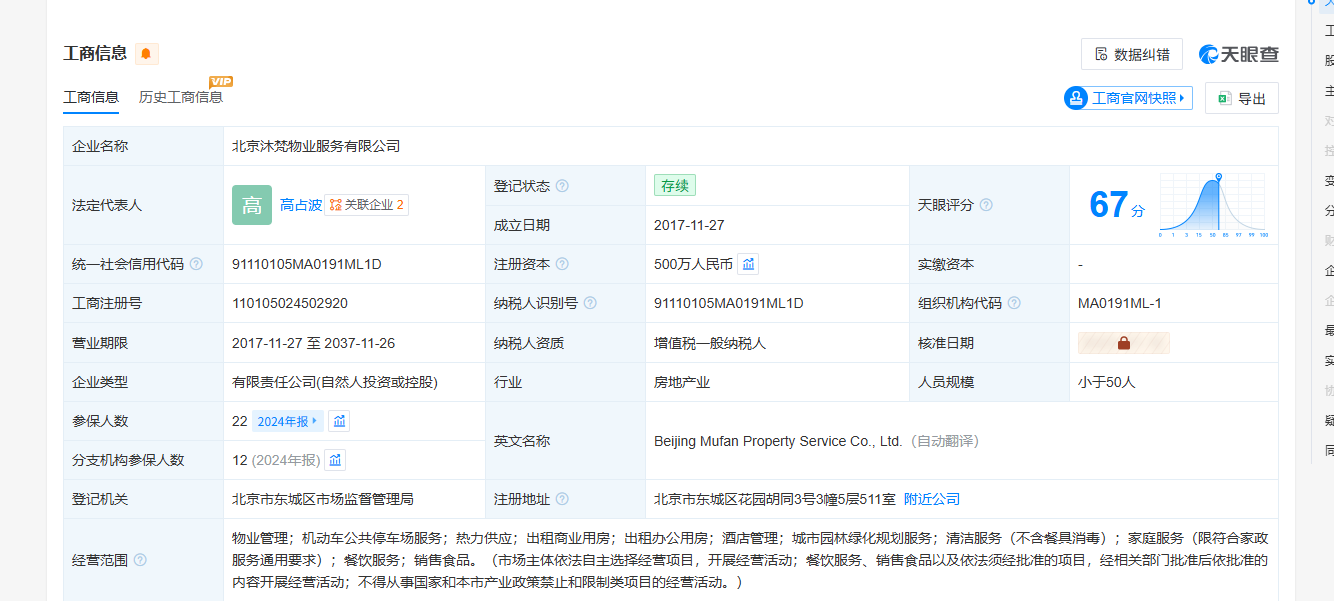Open legal representative 高占波 link
The height and width of the screenshot is (601, 1334).
(x=301, y=205)
